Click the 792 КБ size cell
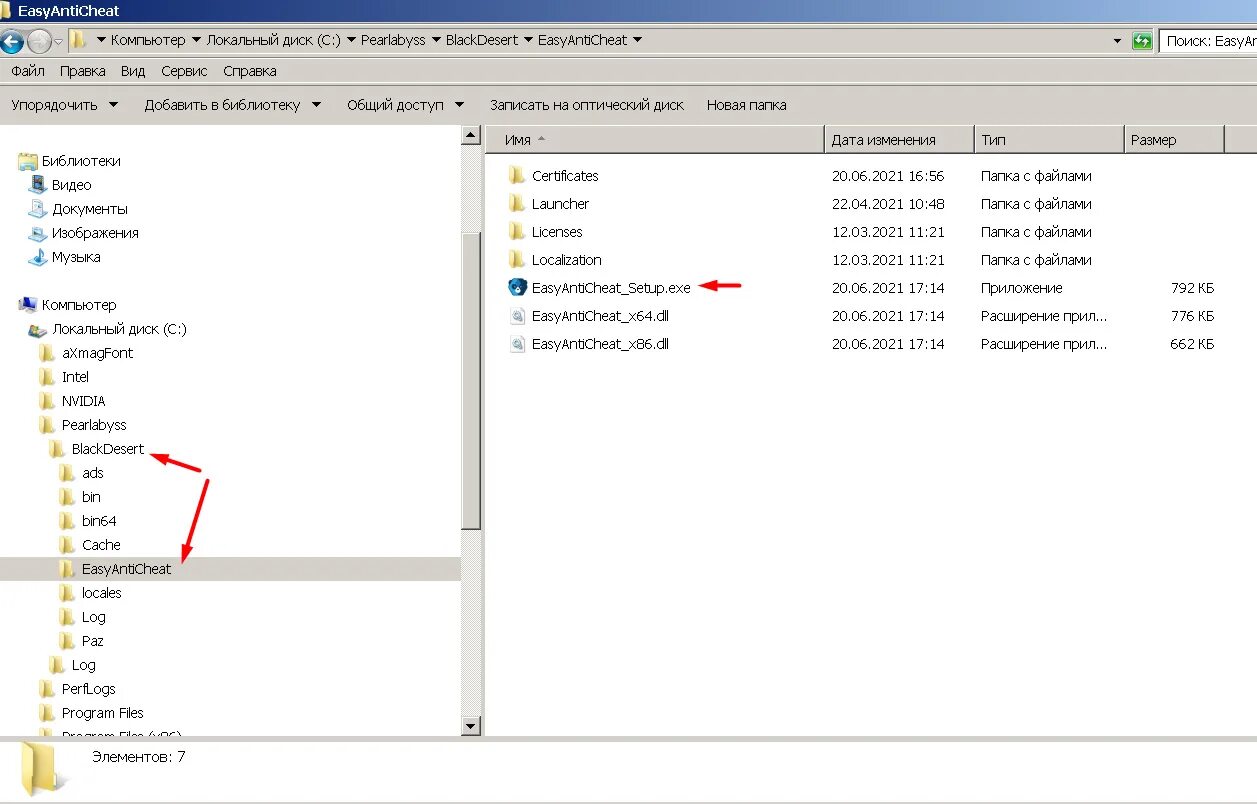1257x804 pixels. pos(1192,288)
